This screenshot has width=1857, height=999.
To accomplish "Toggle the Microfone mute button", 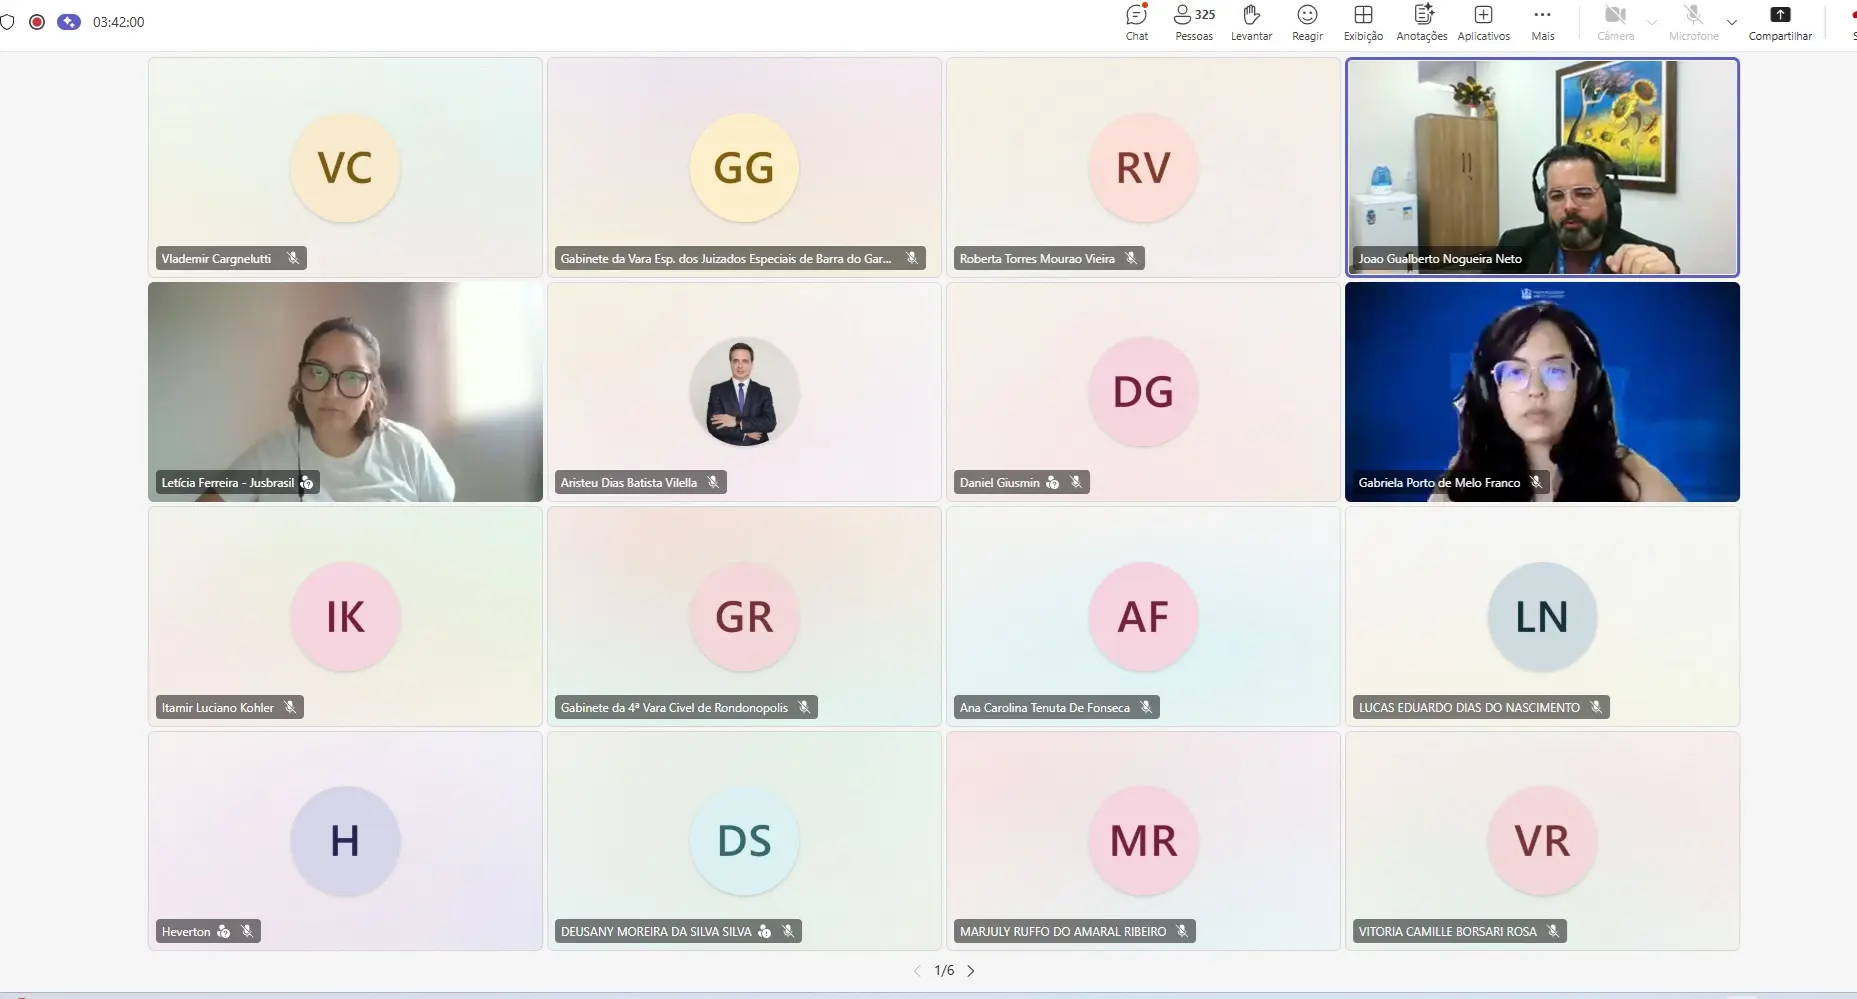I will pos(1693,22).
